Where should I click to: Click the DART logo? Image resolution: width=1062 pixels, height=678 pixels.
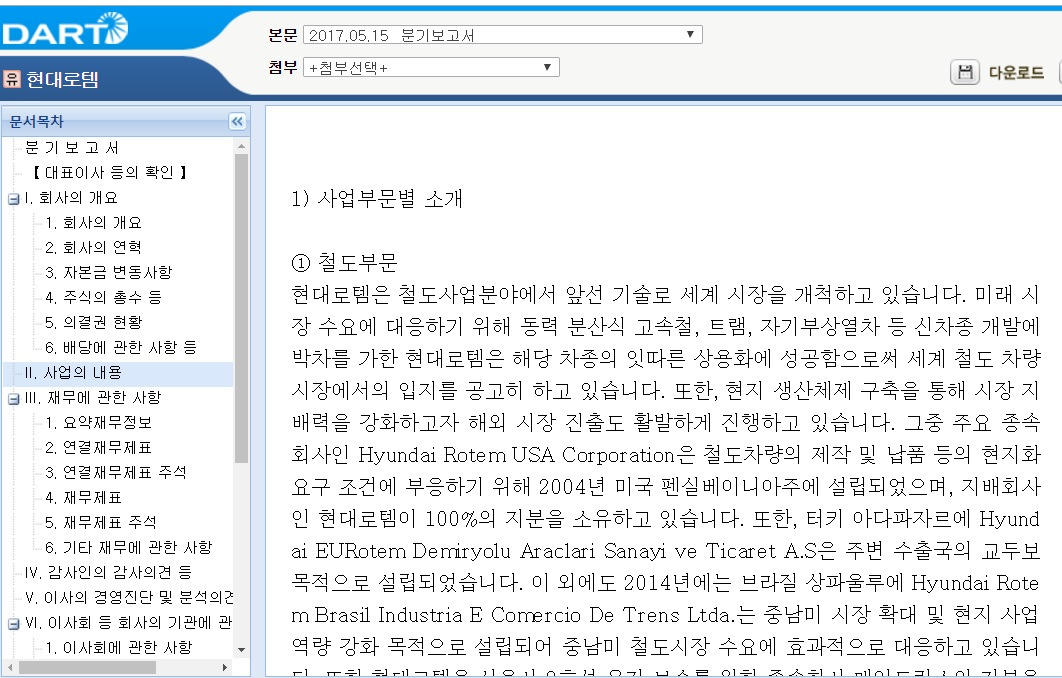64,29
